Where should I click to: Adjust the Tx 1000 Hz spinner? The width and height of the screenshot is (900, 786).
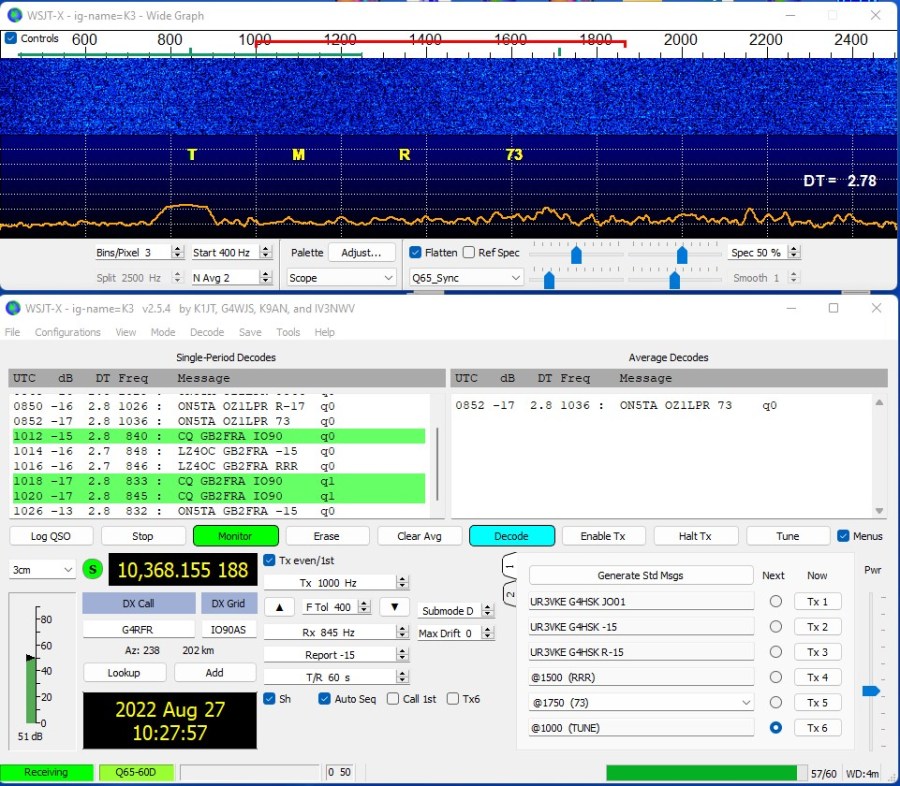pos(402,582)
